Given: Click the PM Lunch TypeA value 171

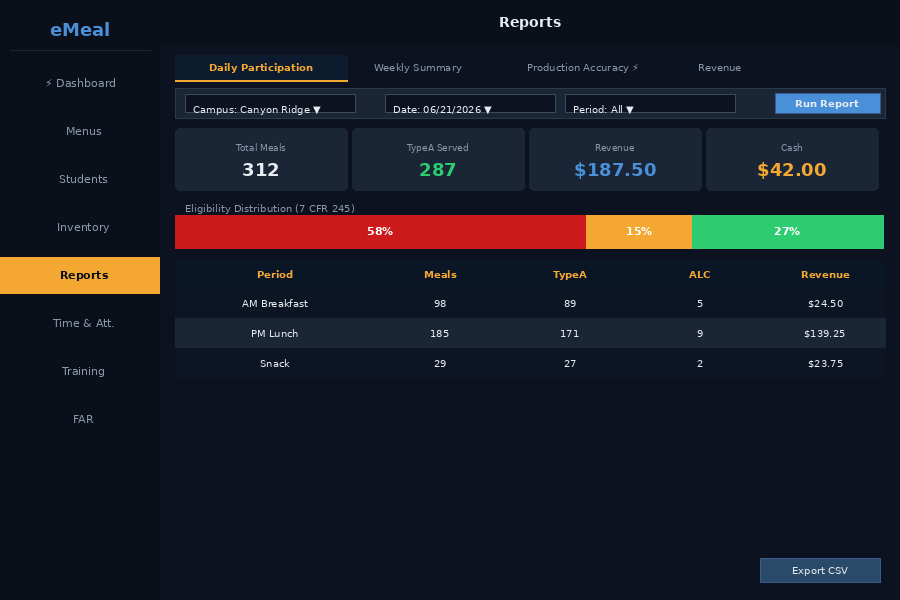Looking at the screenshot, I should point(570,334).
